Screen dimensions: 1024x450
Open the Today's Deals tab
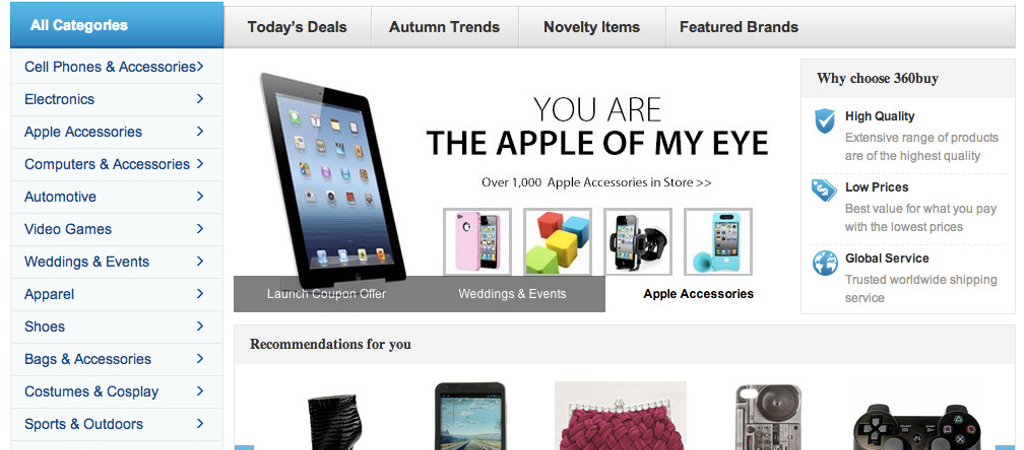297,27
